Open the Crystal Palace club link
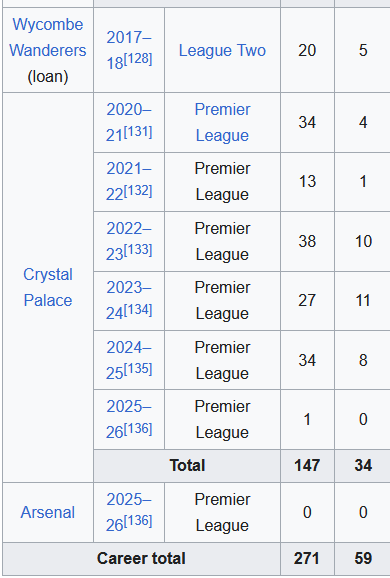The width and height of the screenshot is (390, 578). (48, 287)
